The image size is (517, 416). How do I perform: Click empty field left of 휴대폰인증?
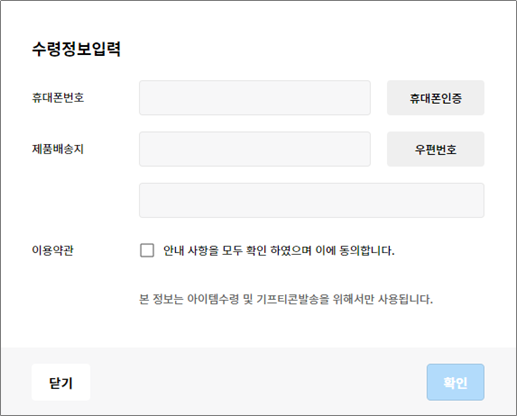tap(255, 98)
